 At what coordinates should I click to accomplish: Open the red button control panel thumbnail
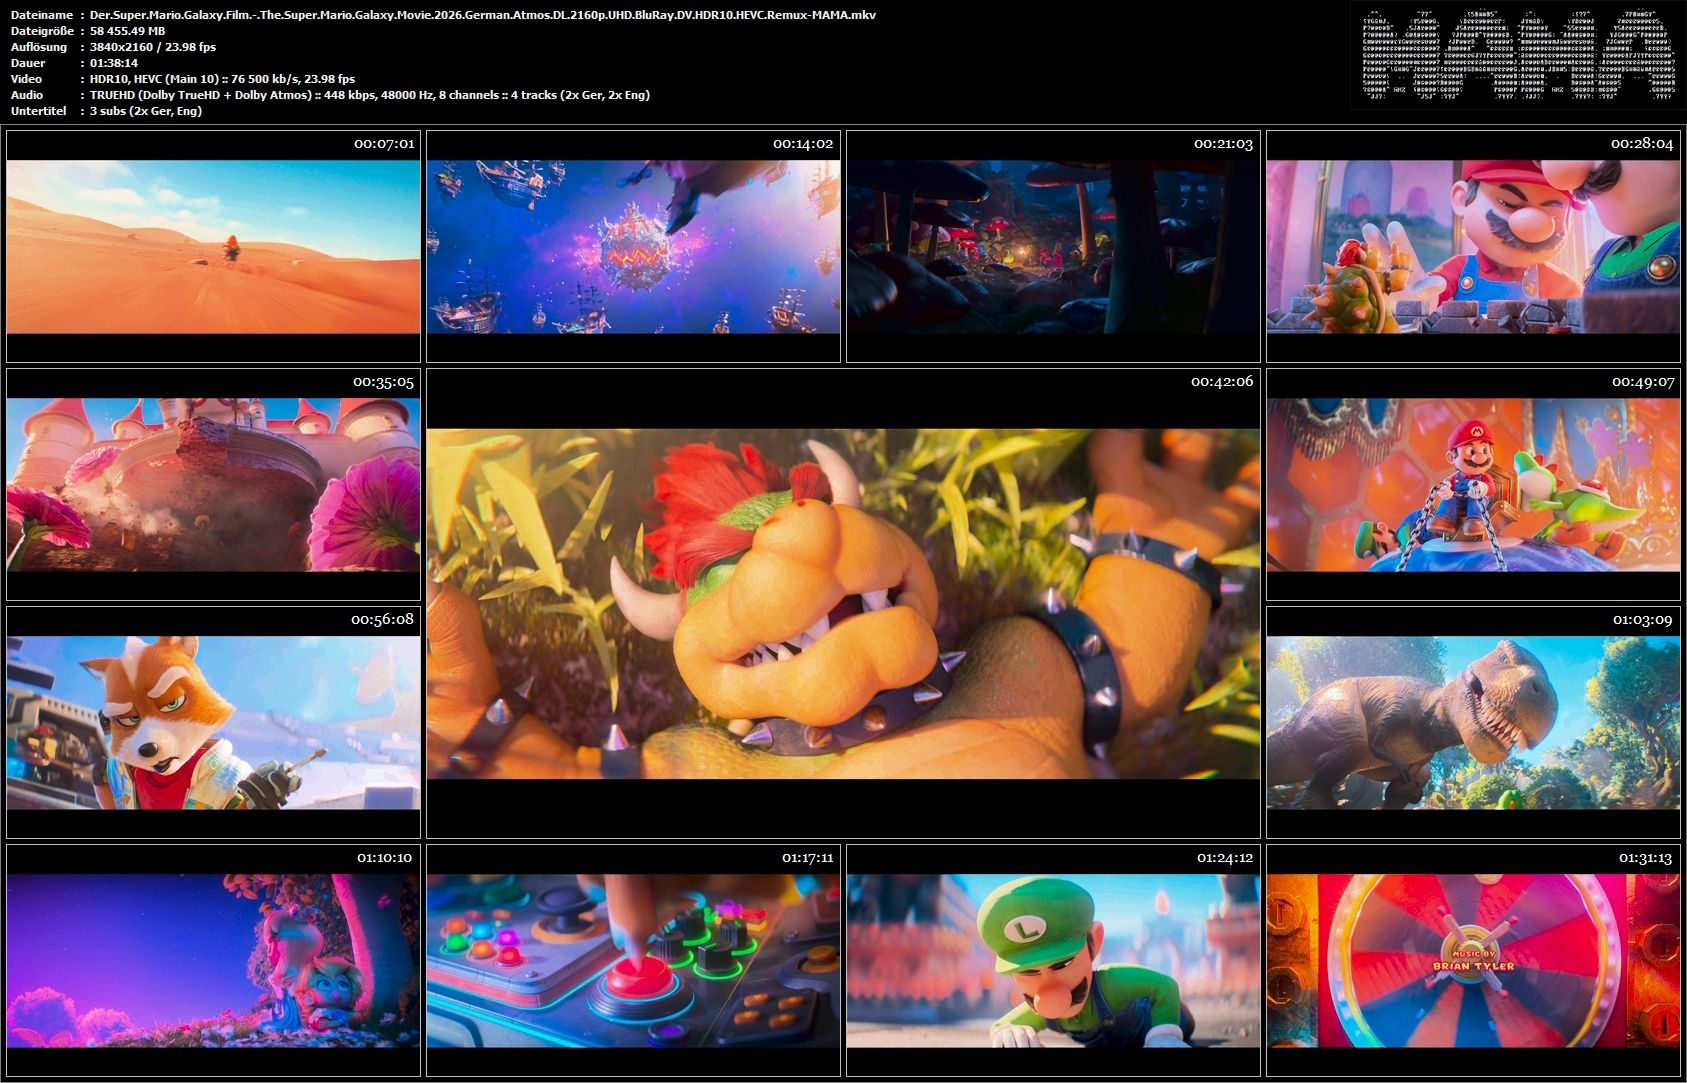(x=633, y=961)
